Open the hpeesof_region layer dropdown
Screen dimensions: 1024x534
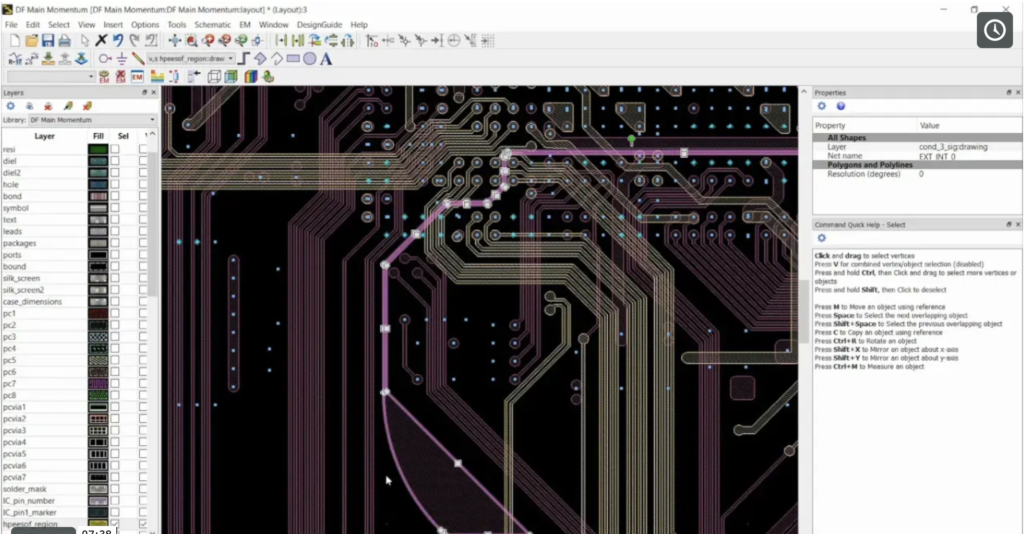[x=231, y=59]
